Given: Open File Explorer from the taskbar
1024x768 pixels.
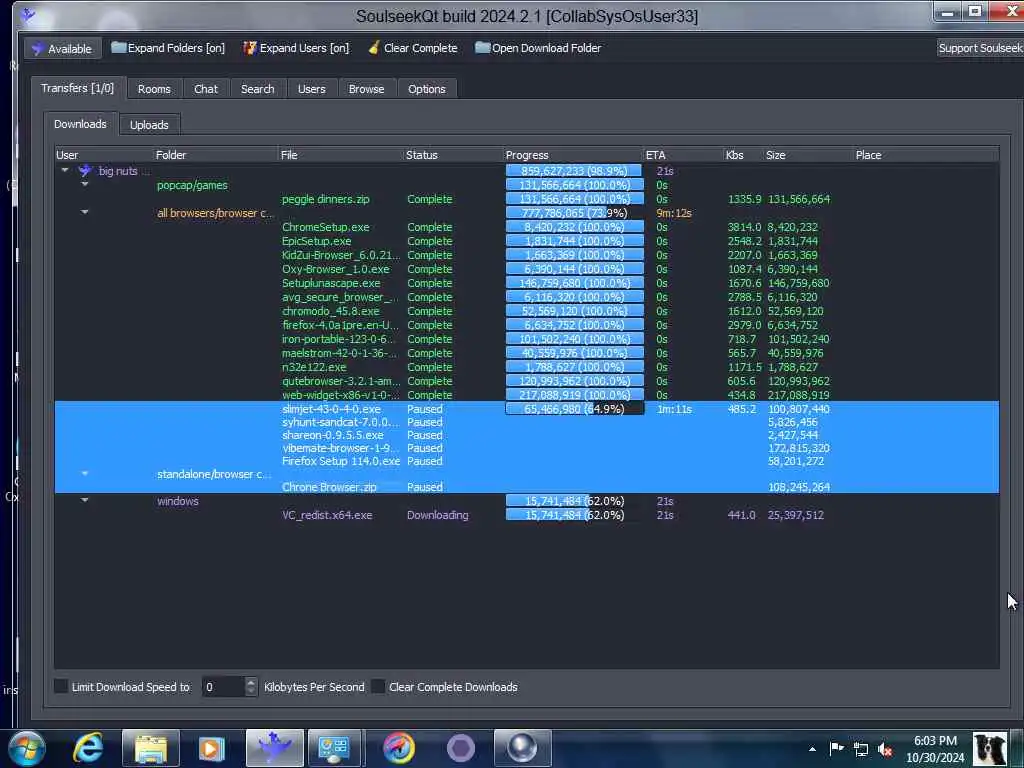Looking at the screenshot, I should 151,748.
